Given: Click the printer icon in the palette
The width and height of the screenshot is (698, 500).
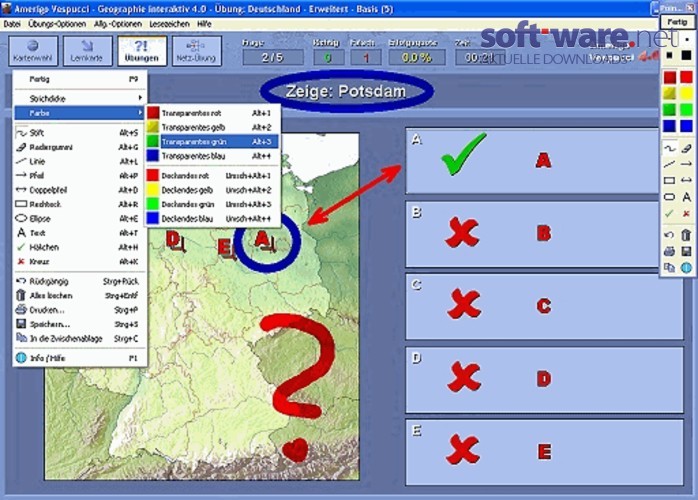Looking at the screenshot, I should click(x=670, y=251).
